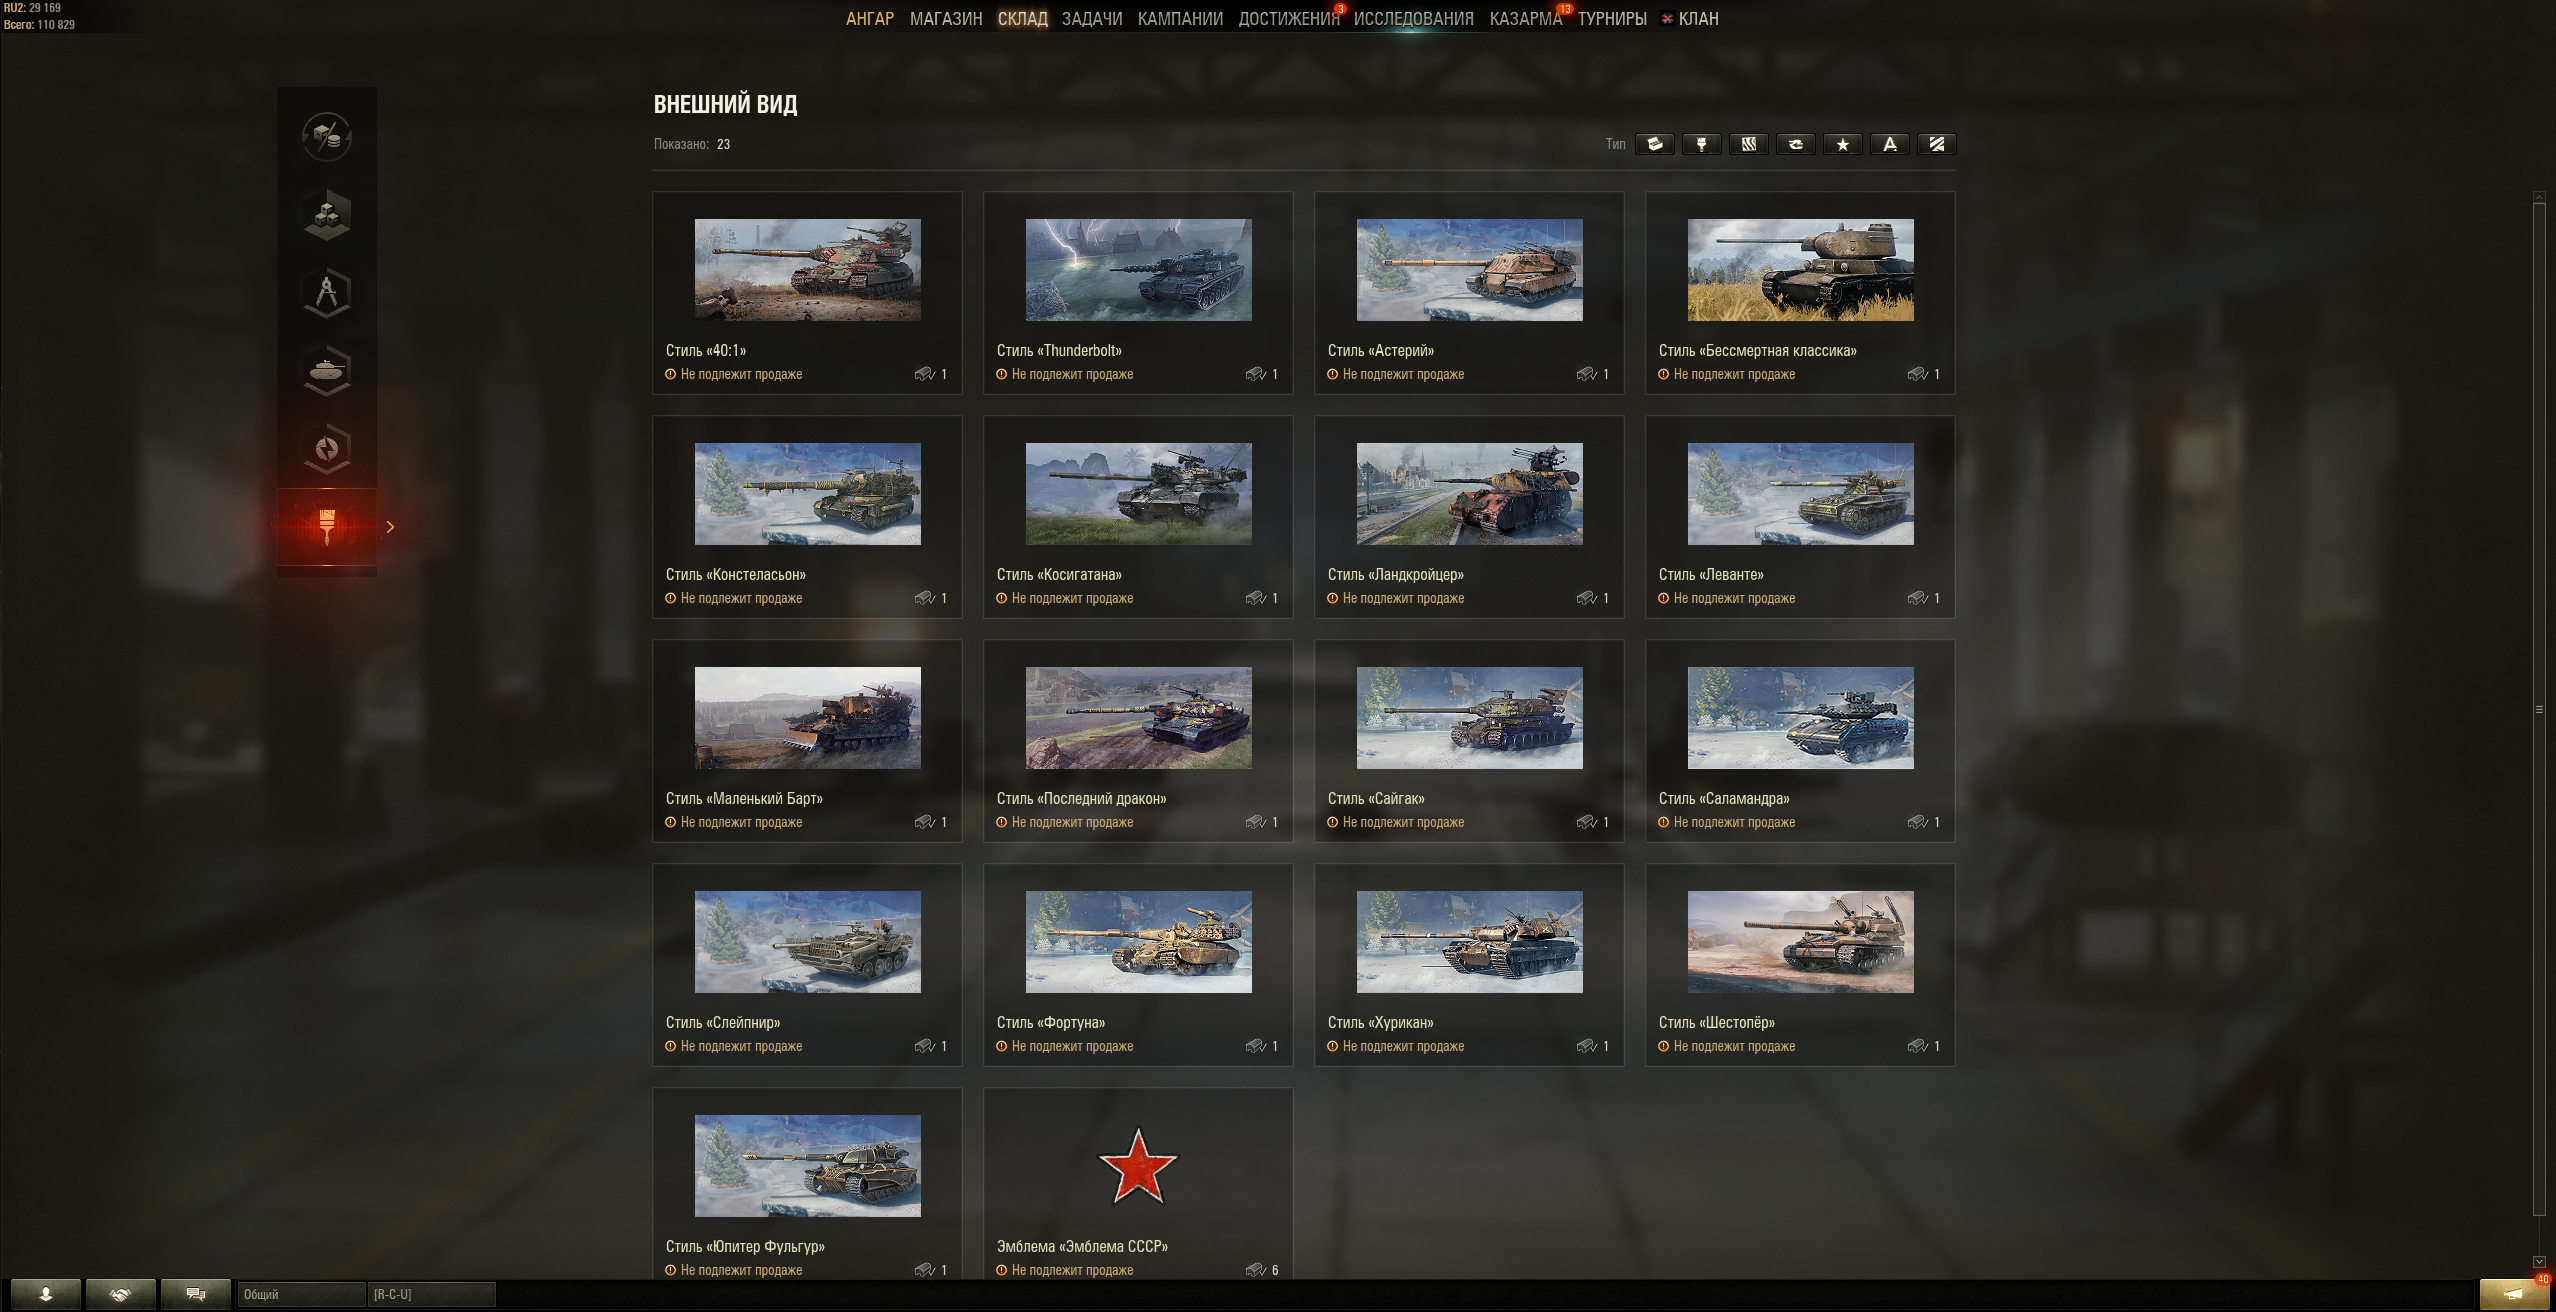2556x1312 pixels.
Task: Open the ИССЛЕДОВАНИЯ tab
Action: pos(1414,19)
